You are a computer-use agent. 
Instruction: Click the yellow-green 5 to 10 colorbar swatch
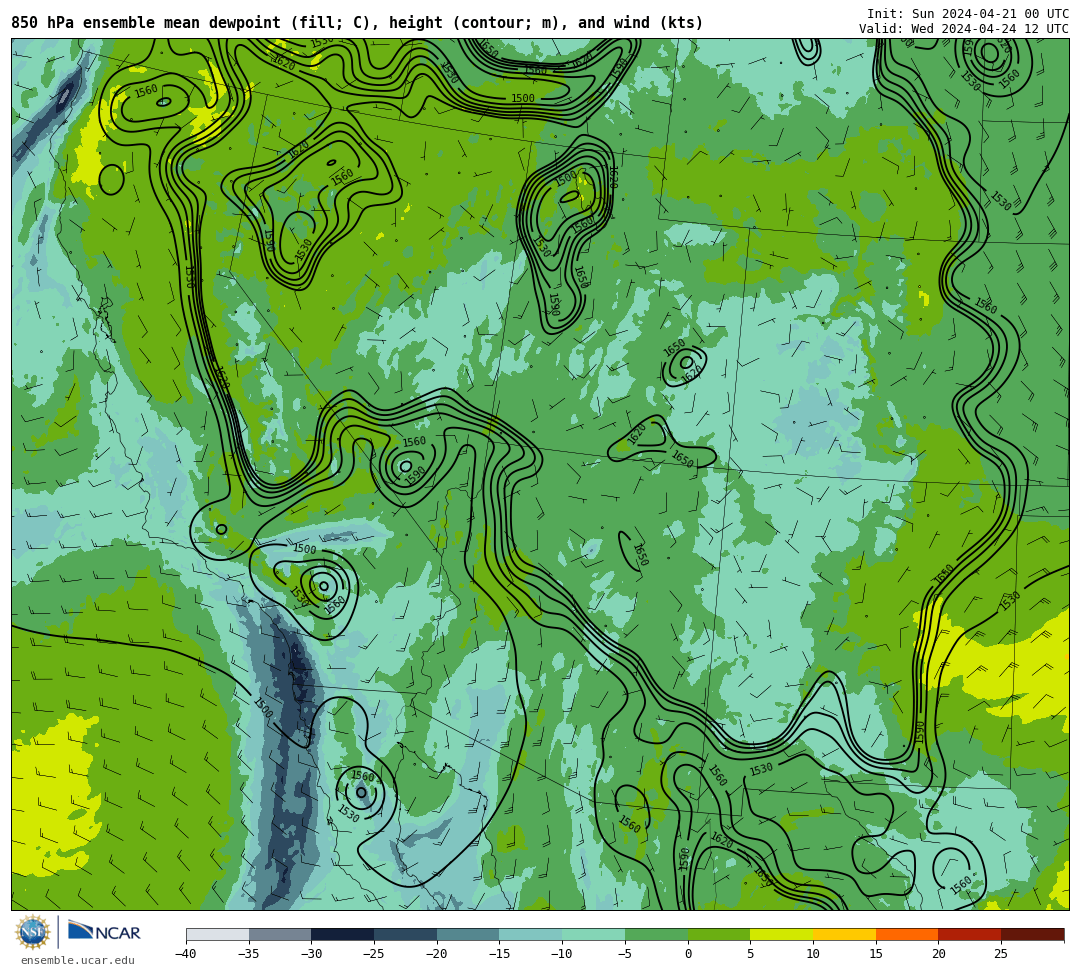click(782, 934)
